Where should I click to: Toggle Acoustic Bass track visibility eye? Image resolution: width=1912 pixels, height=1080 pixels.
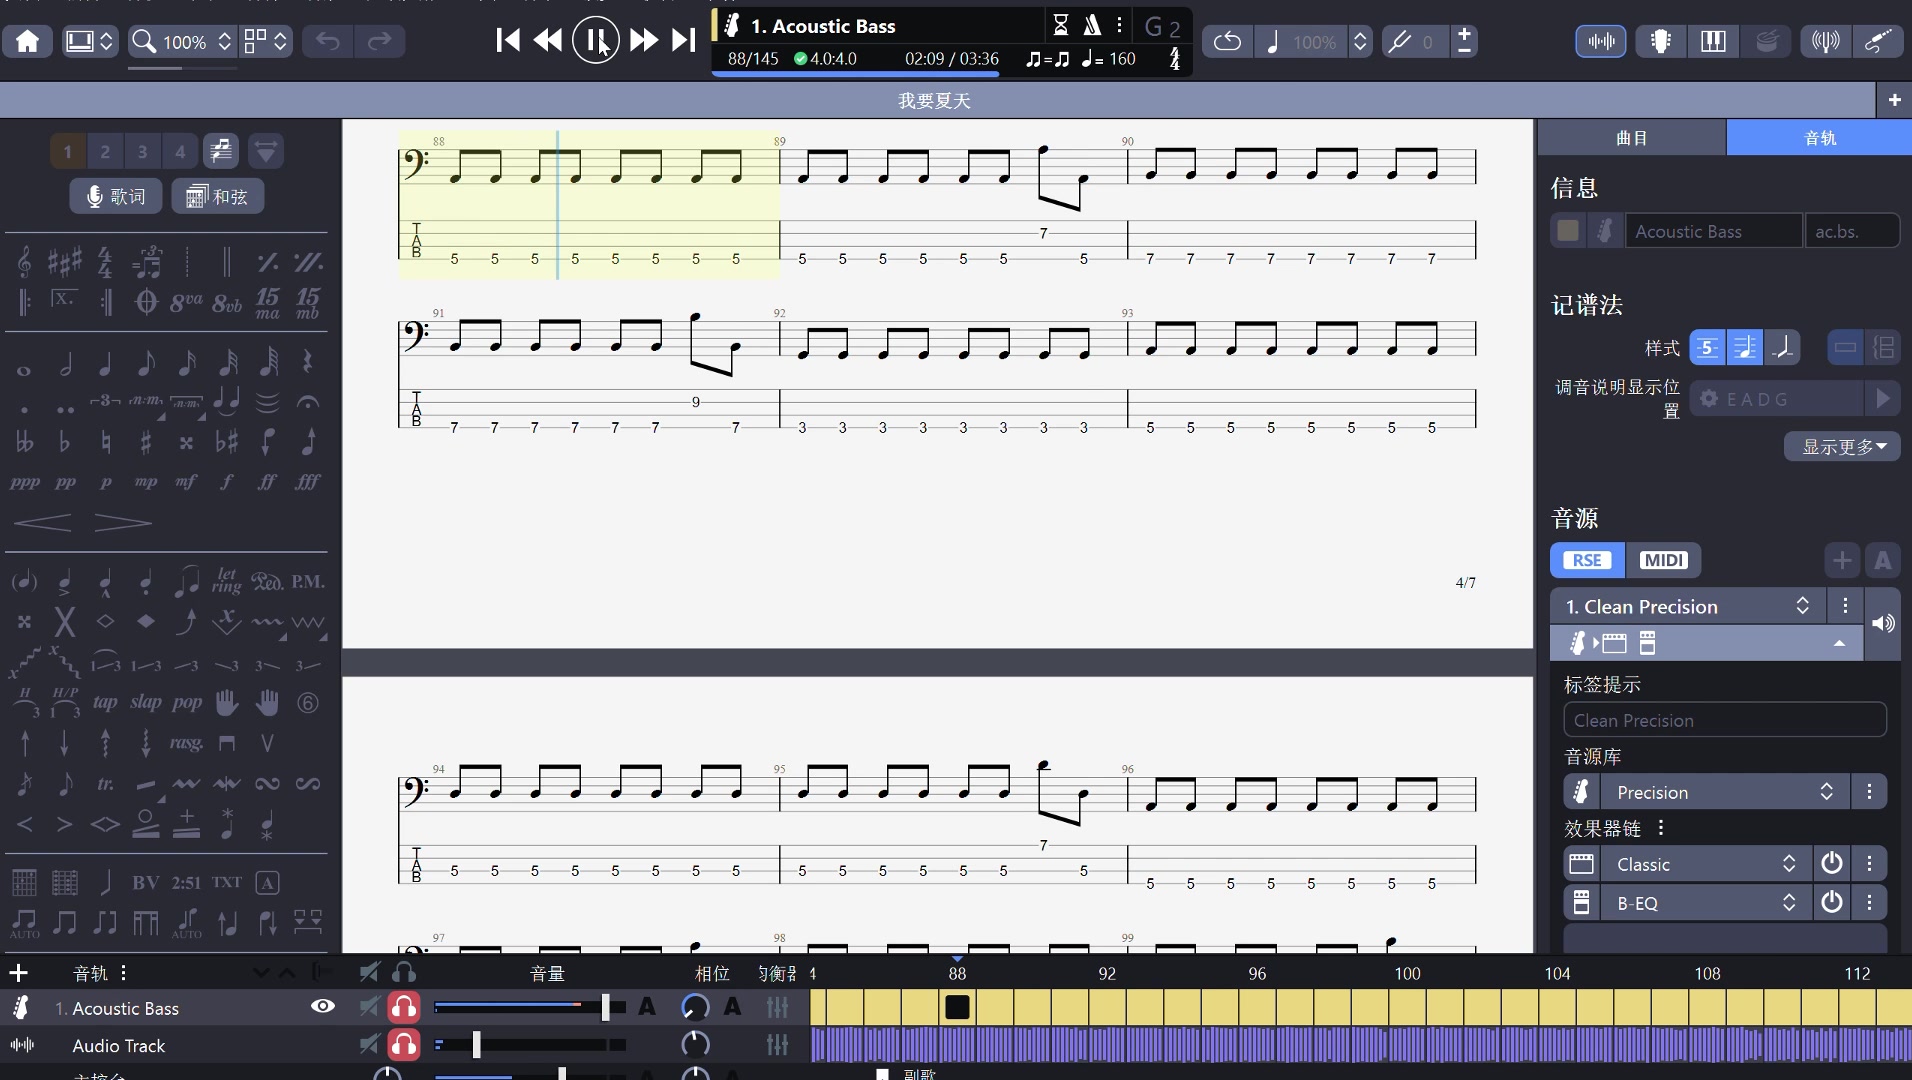coord(323,1006)
